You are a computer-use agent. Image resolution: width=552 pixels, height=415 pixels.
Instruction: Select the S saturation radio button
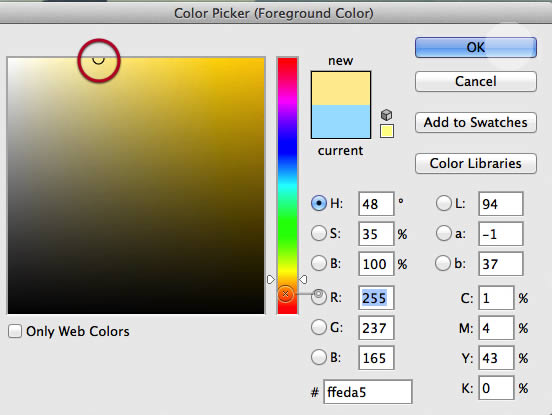[319, 233]
